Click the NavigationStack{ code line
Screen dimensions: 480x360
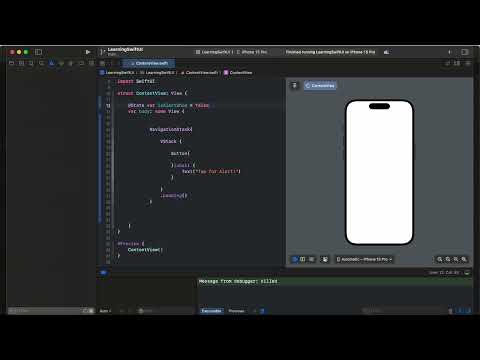(171, 129)
